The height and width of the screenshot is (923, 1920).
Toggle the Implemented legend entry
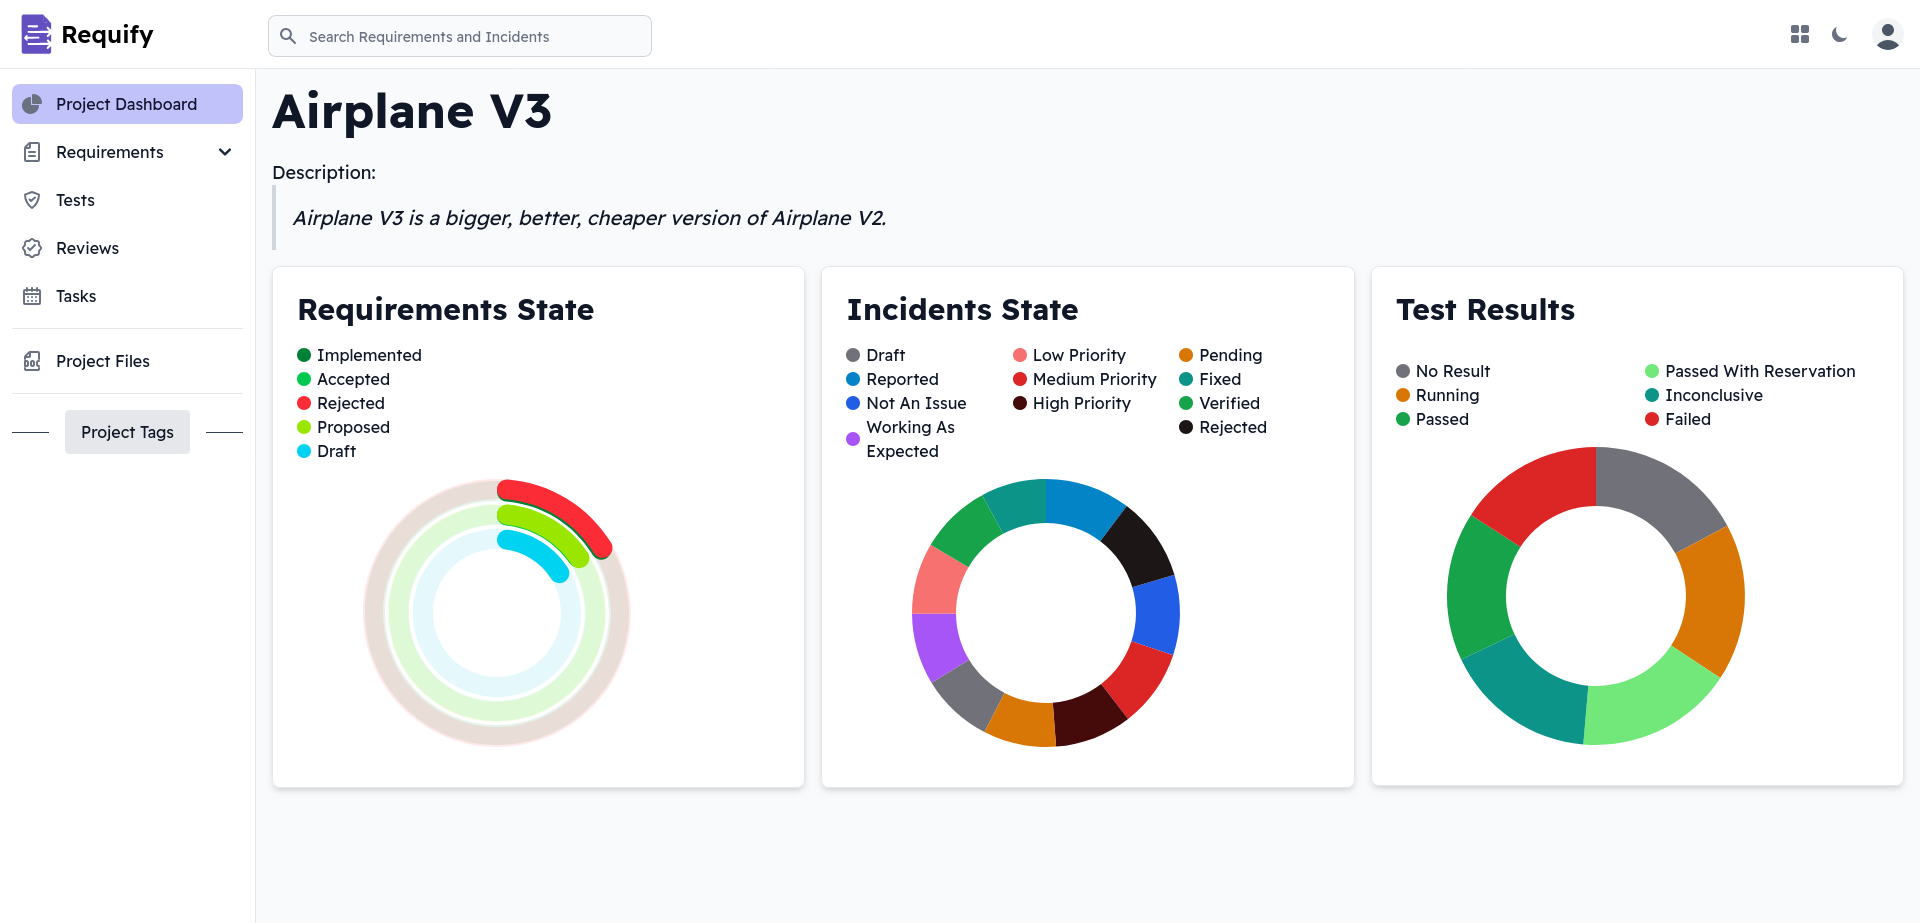pos(368,355)
